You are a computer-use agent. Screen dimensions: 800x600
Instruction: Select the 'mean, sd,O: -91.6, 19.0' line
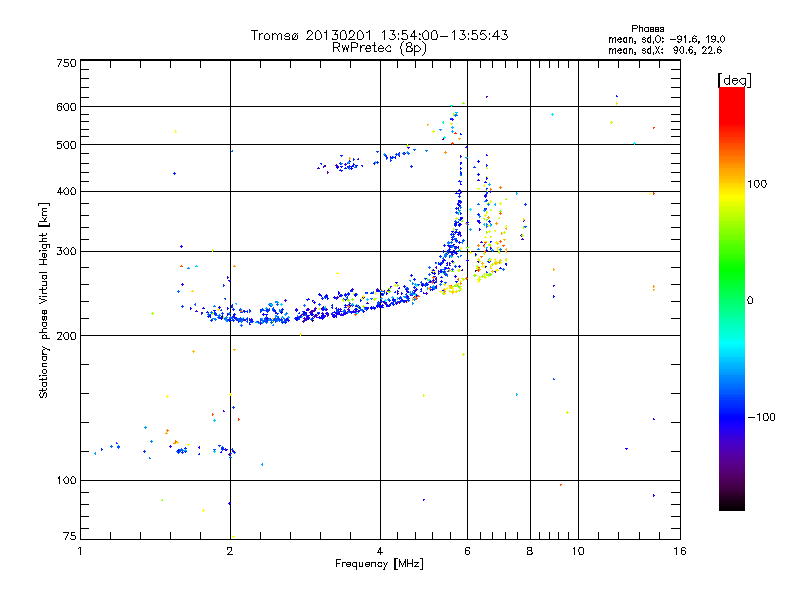coord(666,39)
